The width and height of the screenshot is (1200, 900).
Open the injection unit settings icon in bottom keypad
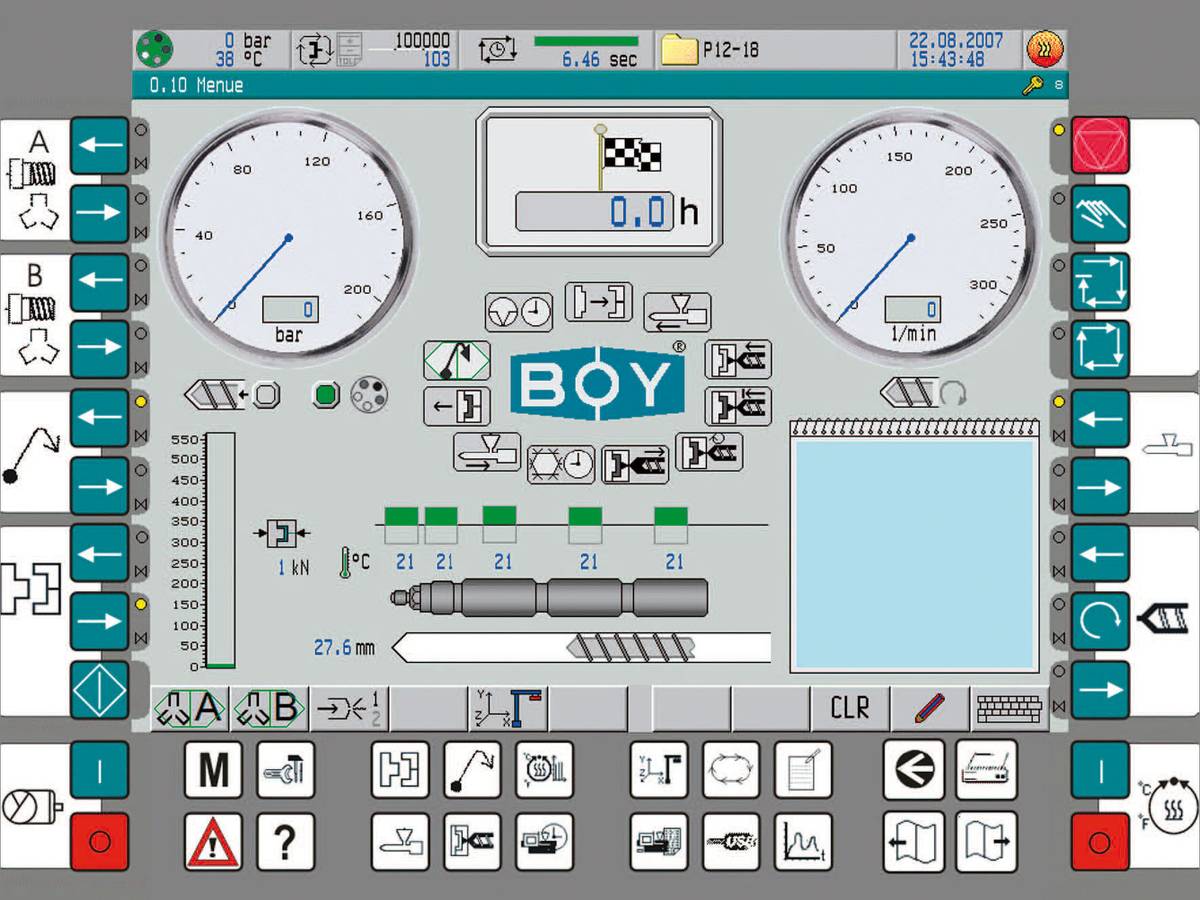click(x=472, y=842)
